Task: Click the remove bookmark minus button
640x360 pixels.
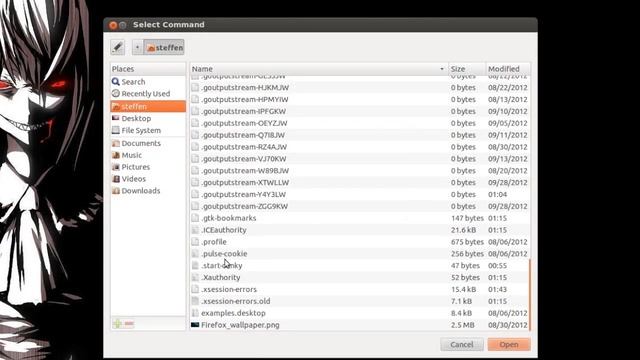Action: click(129, 324)
